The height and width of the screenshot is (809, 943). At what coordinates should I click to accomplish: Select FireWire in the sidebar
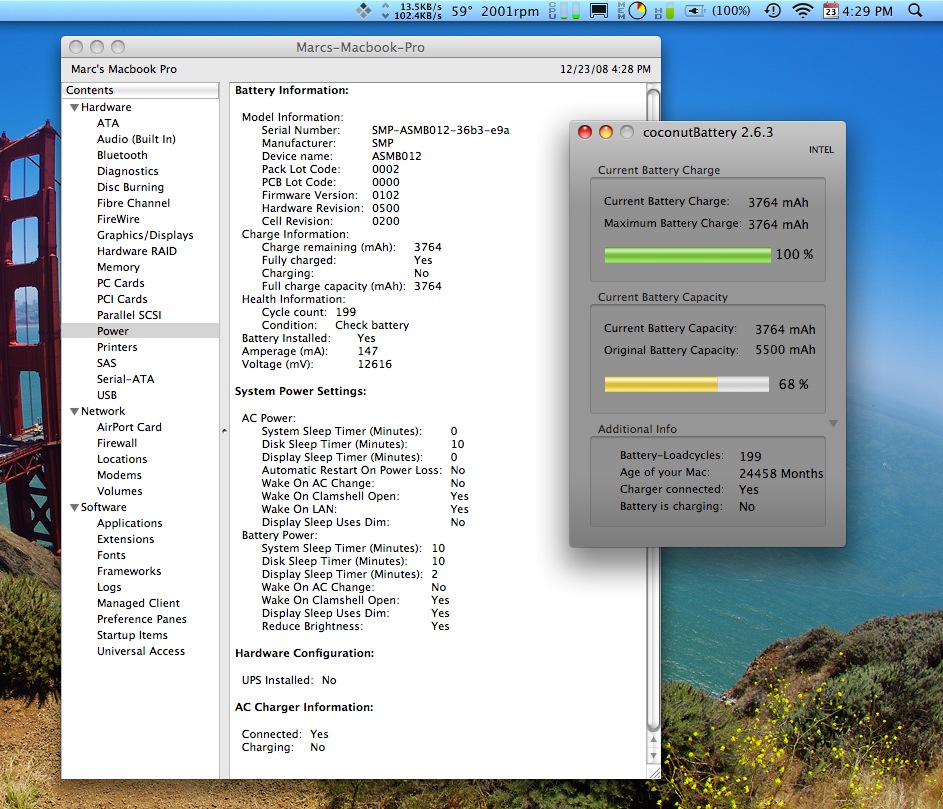pos(118,219)
